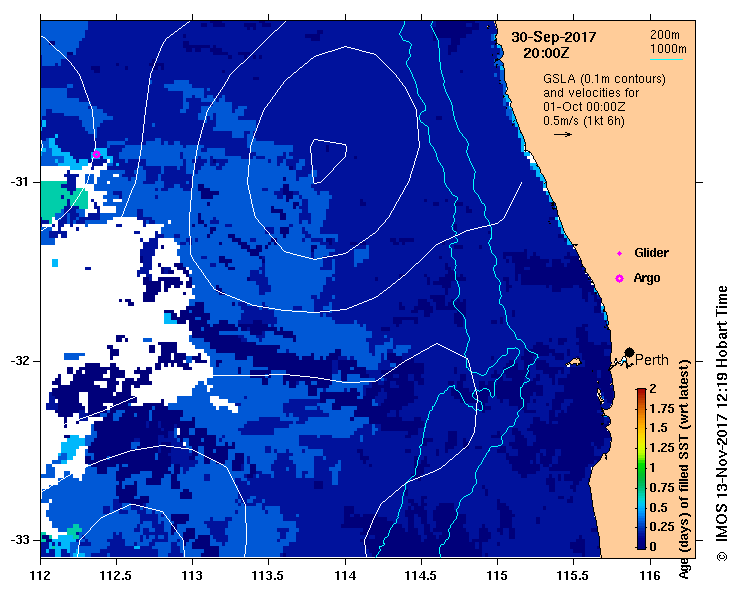Click the GSLA (0.1m contours) text
Screen dimensions: 739x592
(x=604, y=79)
